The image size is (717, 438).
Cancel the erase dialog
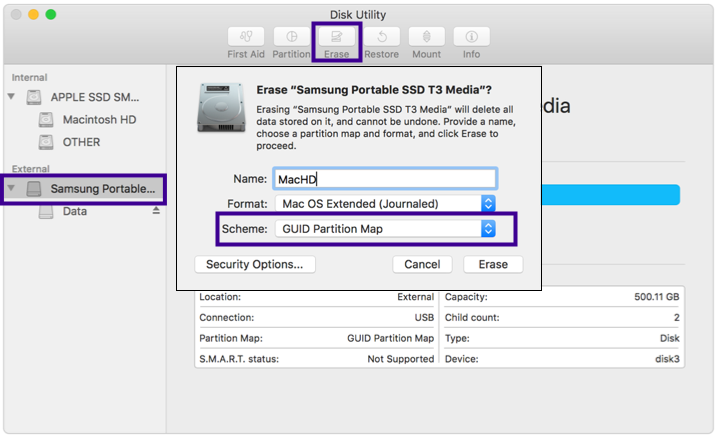(422, 265)
